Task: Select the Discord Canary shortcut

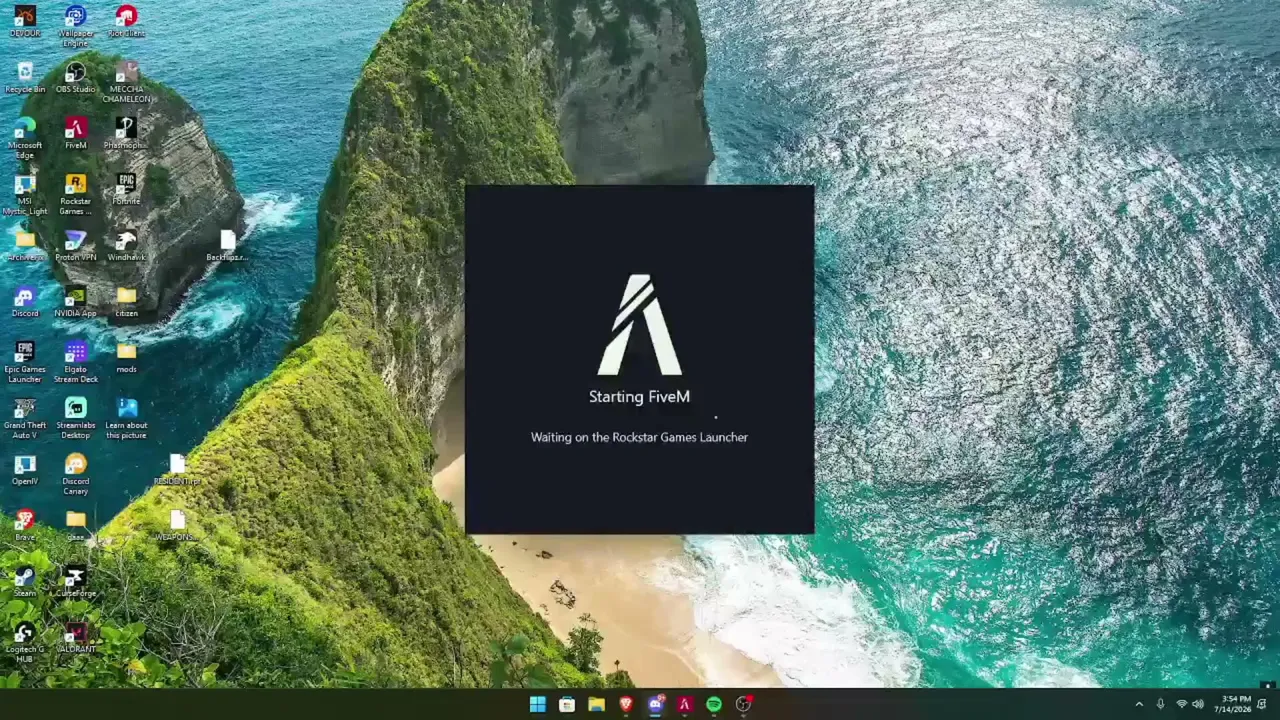Action: [x=75, y=474]
